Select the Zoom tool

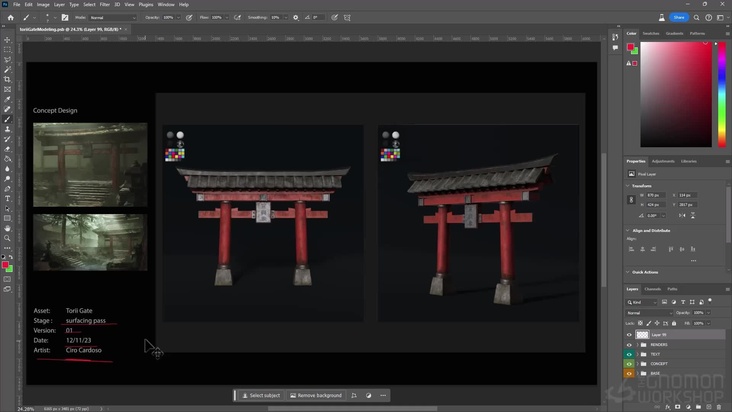click(7, 238)
